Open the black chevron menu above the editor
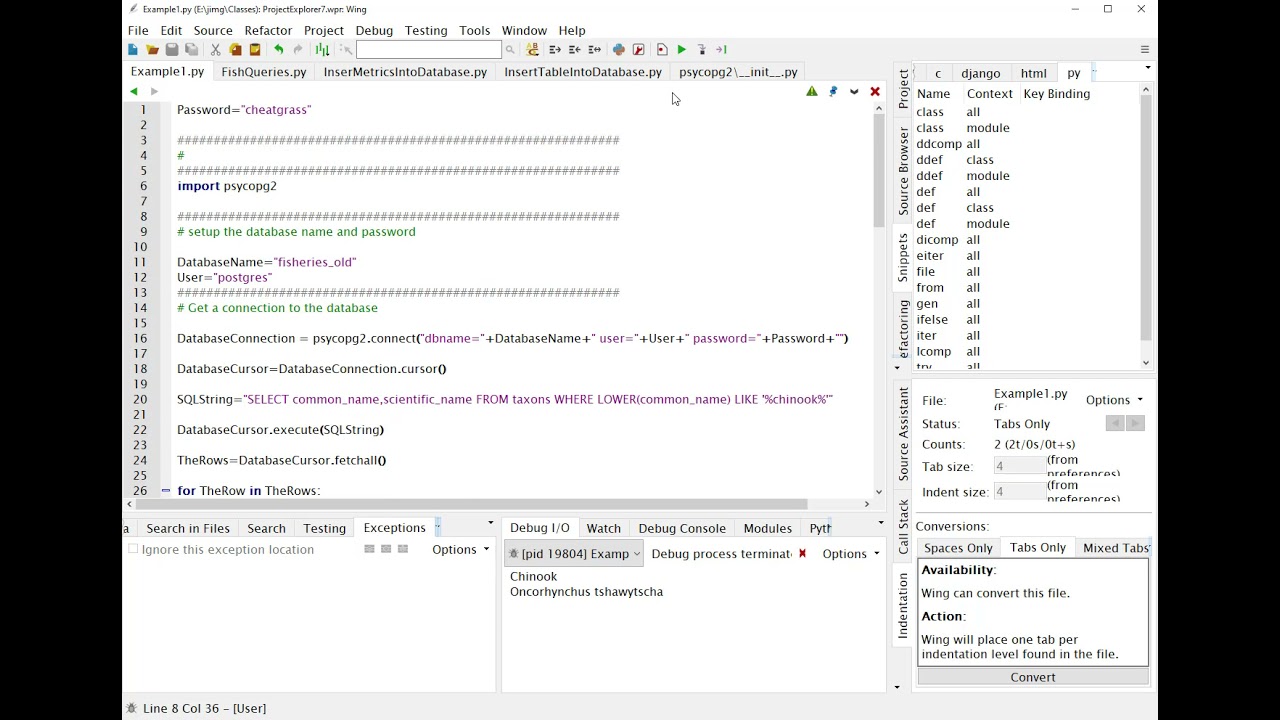 (854, 92)
